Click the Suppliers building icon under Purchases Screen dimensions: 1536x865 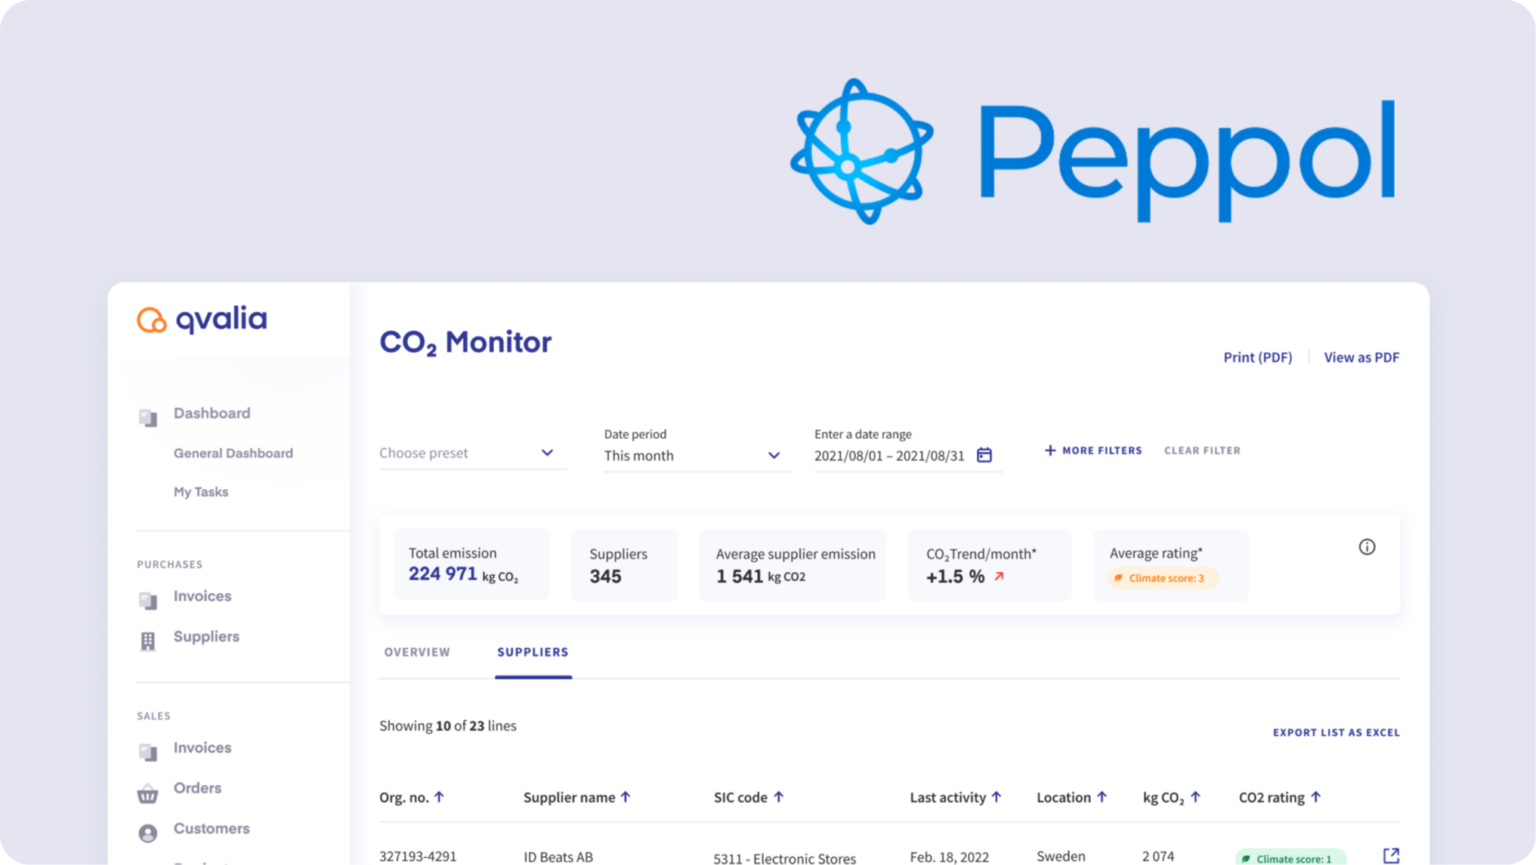point(148,641)
